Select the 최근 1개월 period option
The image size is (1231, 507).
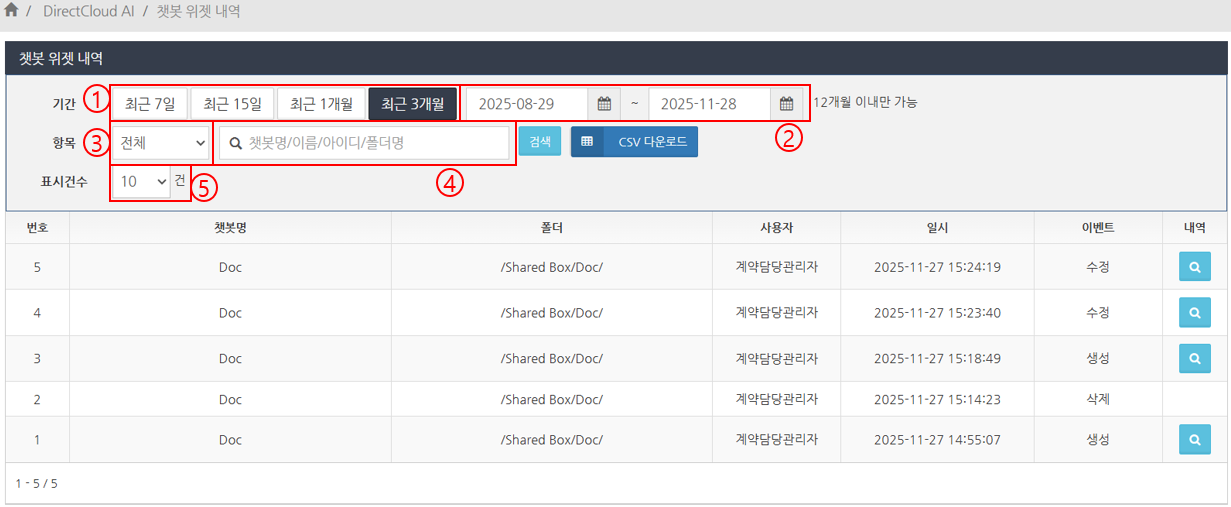(321, 103)
